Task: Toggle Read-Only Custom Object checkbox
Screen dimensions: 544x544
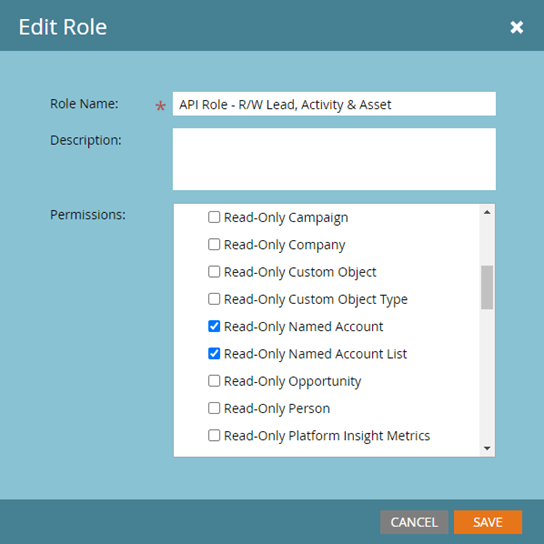Action: 214,272
